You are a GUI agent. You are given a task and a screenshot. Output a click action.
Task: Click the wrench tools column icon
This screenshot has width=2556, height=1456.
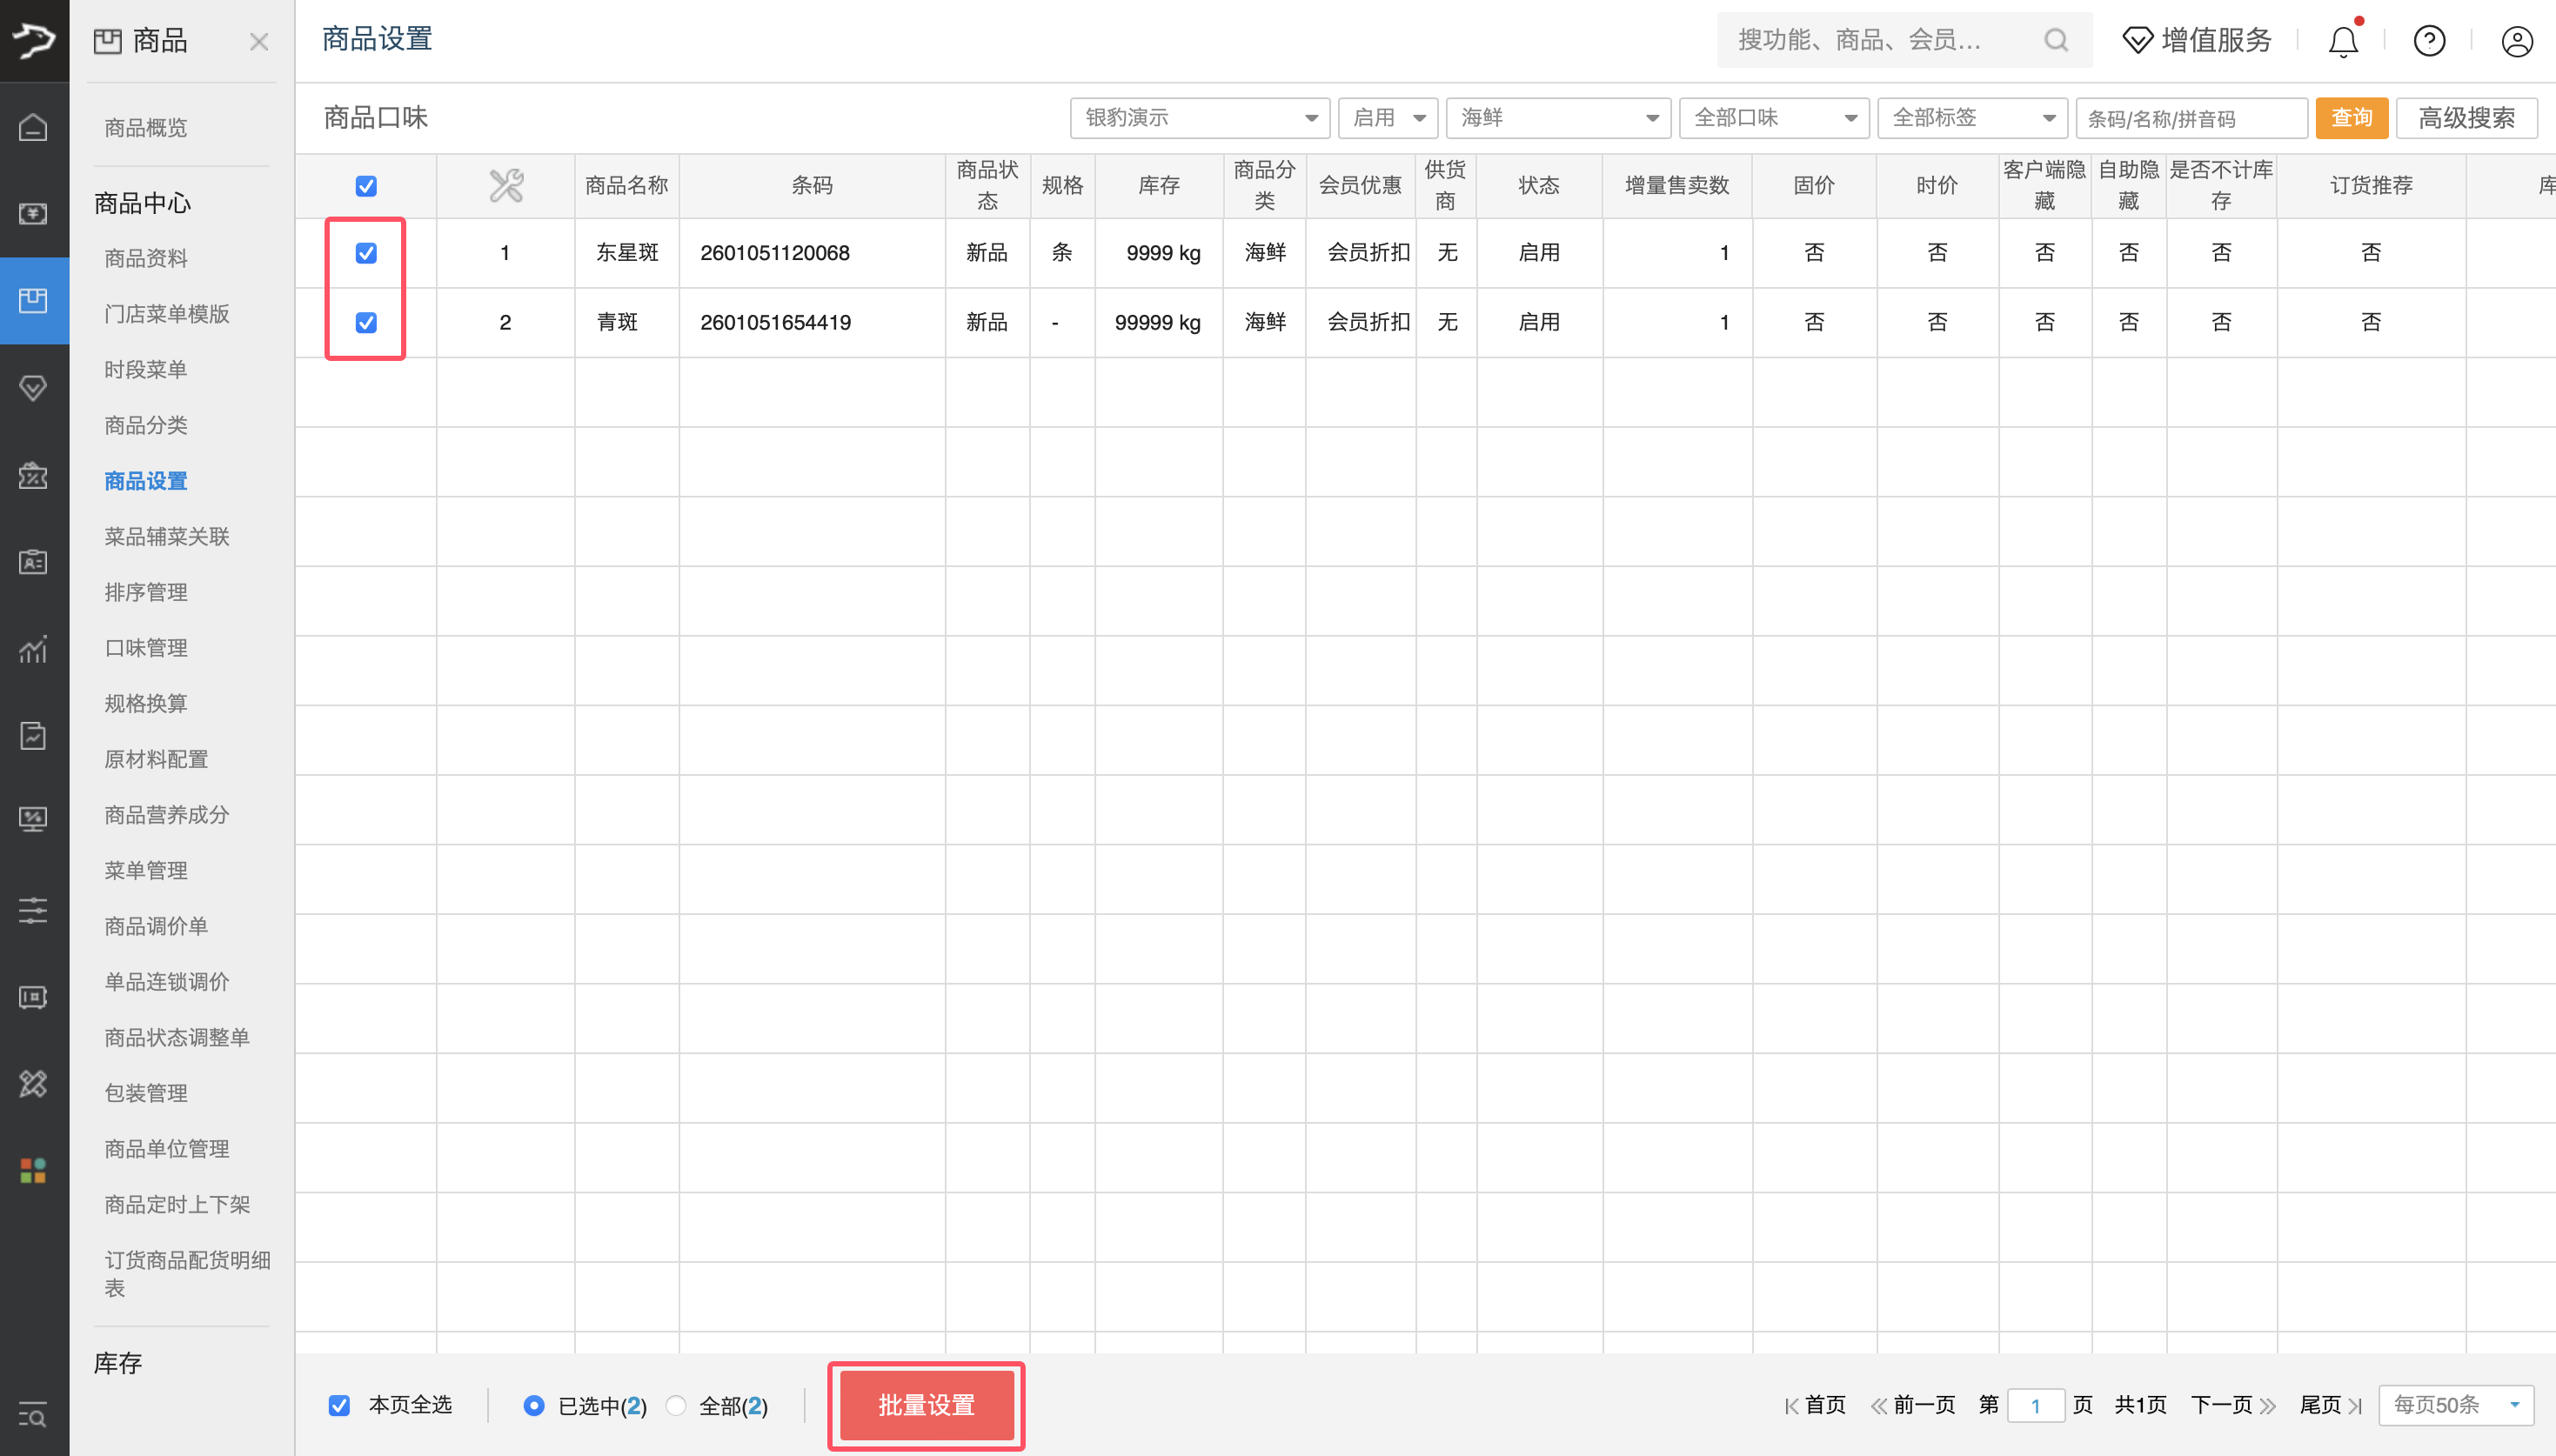[x=506, y=185]
